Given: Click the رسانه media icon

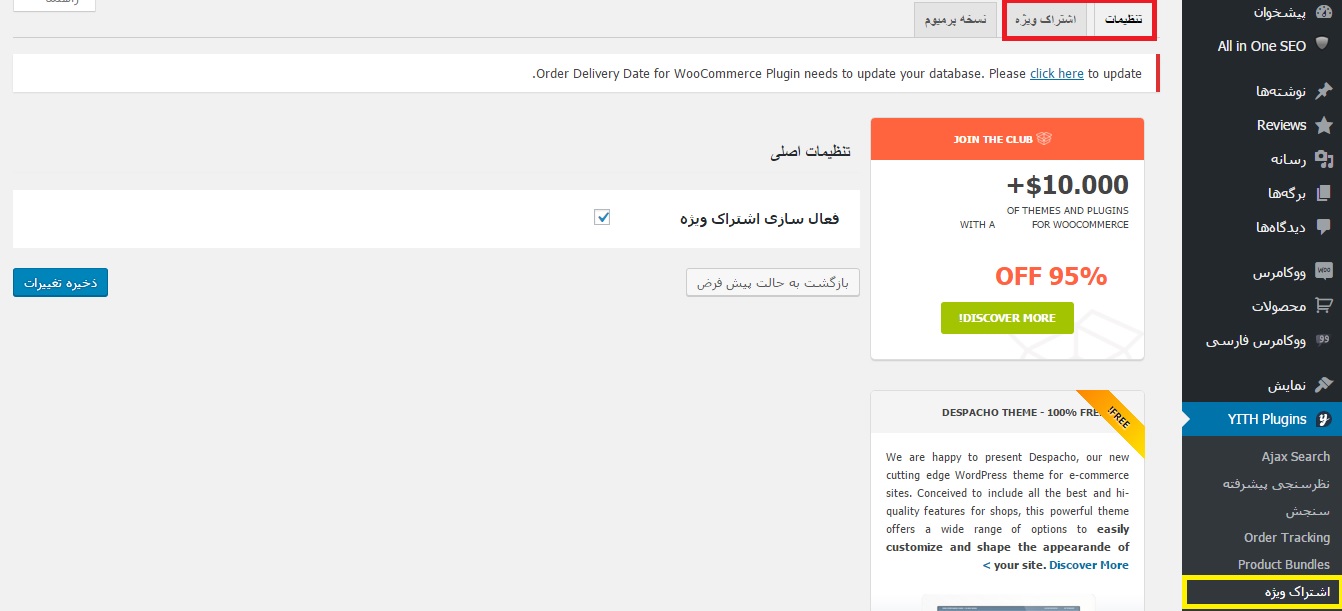Looking at the screenshot, I should [x=1323, y=159].
